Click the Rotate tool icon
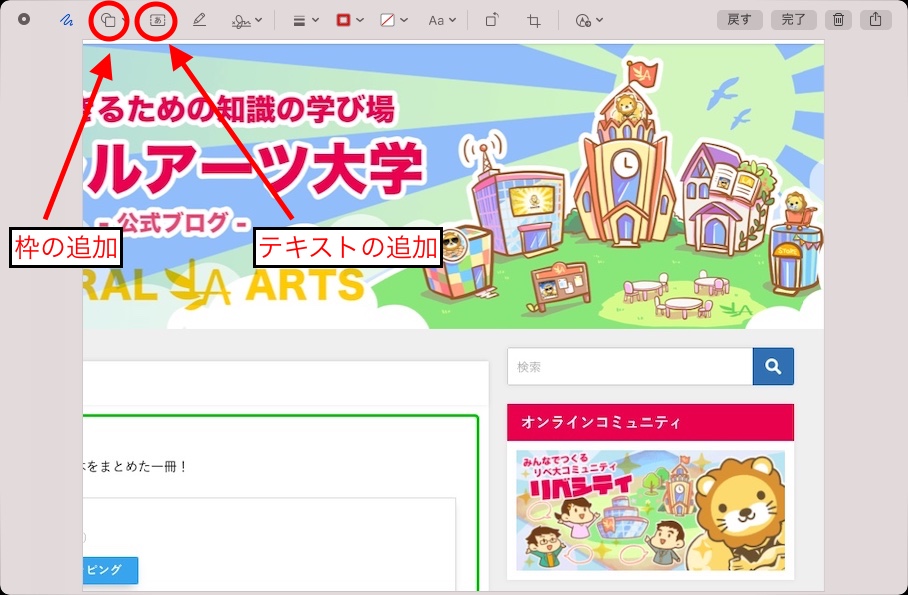 [492, 20]
